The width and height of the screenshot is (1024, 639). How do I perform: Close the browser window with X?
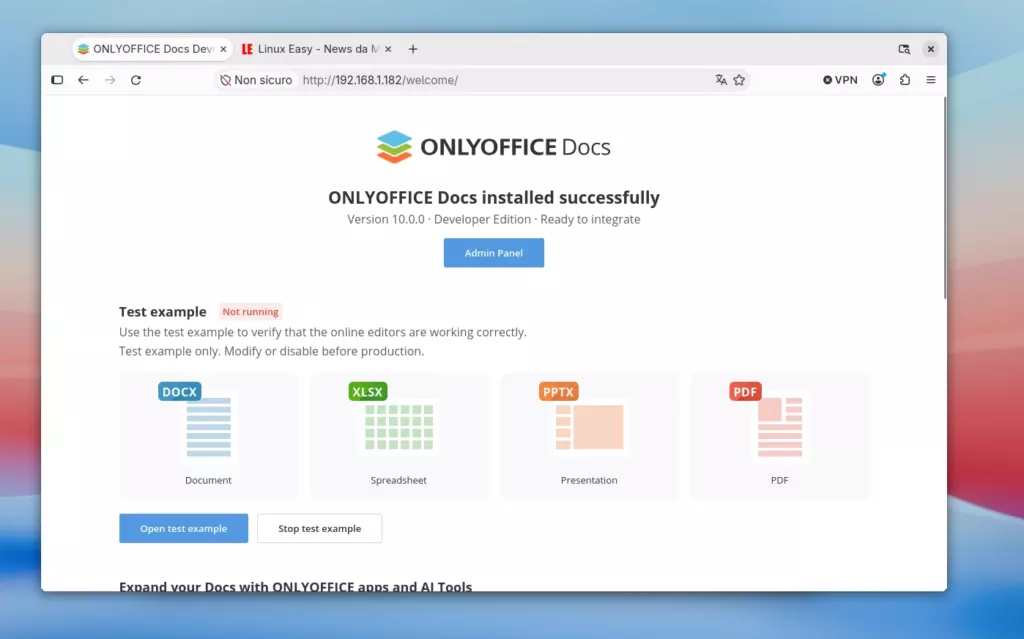pyautogui.click(x=931, y=49)
